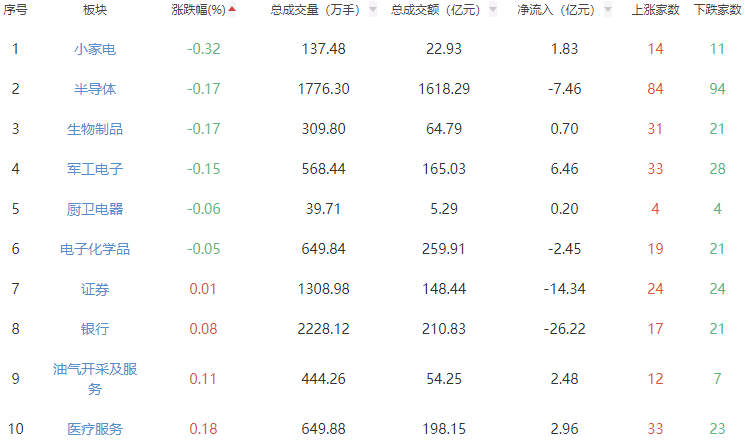745x442 pixels.
Task: Open the 银行 sector link
Action: pyautogui.click(x=95, y=329)
